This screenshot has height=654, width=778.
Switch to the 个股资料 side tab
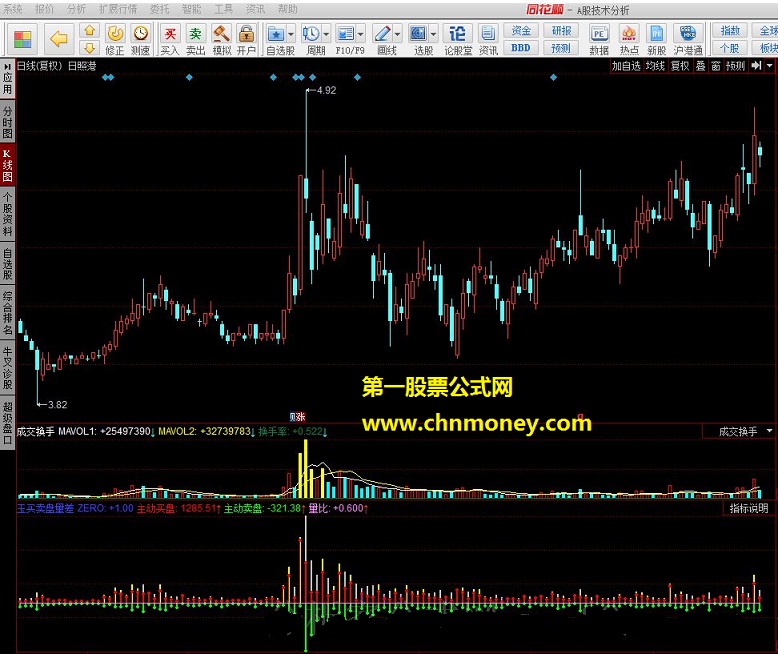click(7, 213)
